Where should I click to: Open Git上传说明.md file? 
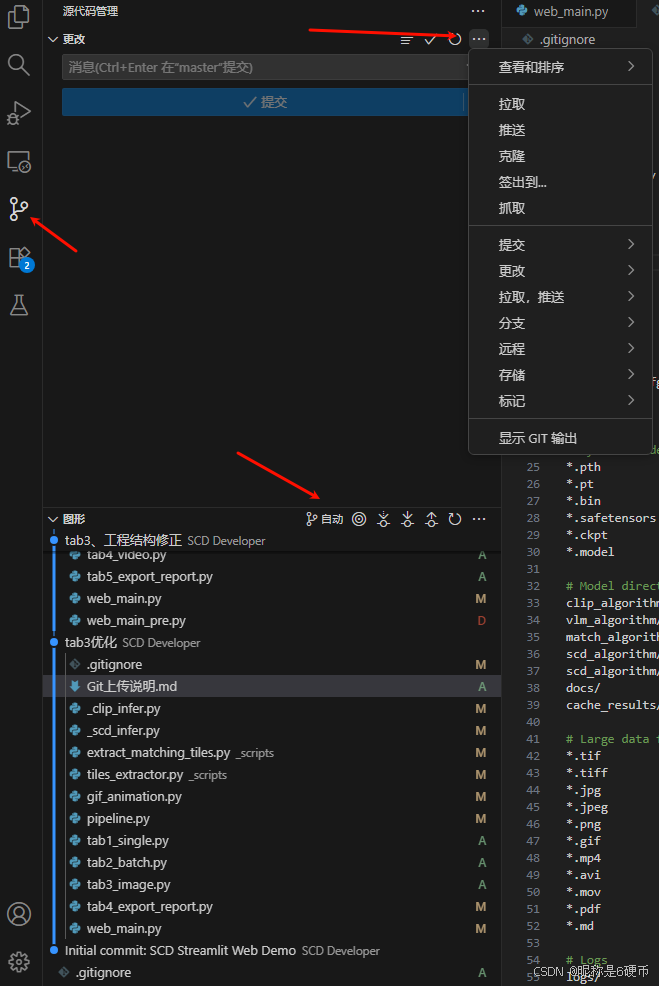(x=272, y=687)
